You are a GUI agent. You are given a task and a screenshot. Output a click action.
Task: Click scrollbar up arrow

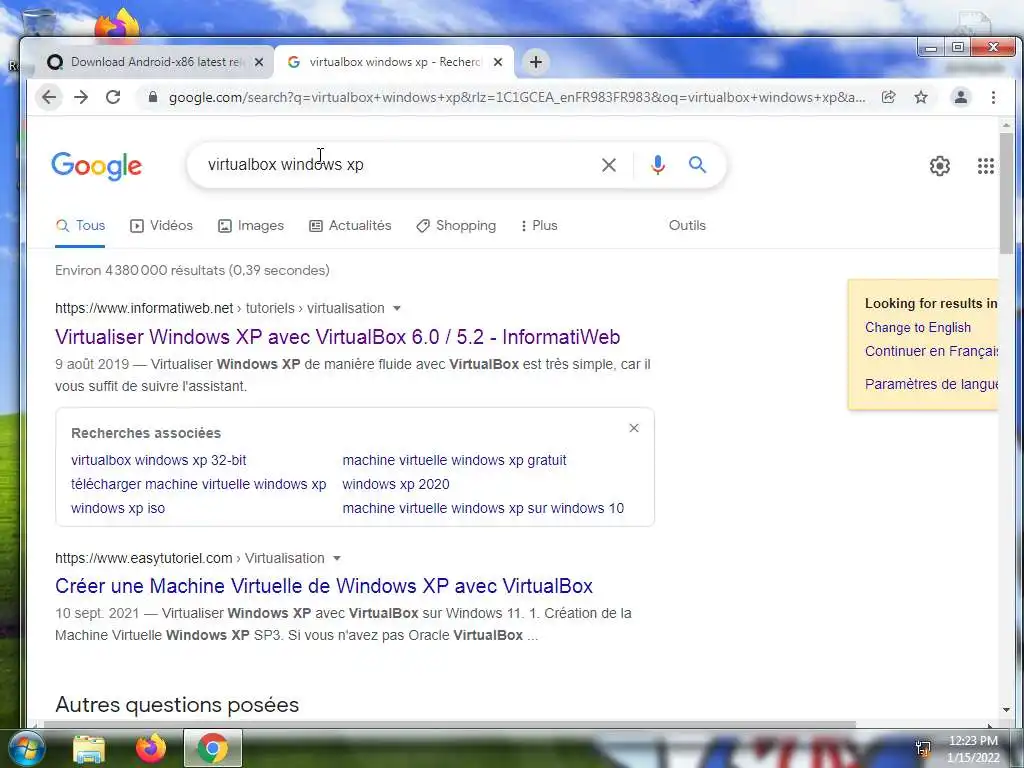coord(1006,125)
